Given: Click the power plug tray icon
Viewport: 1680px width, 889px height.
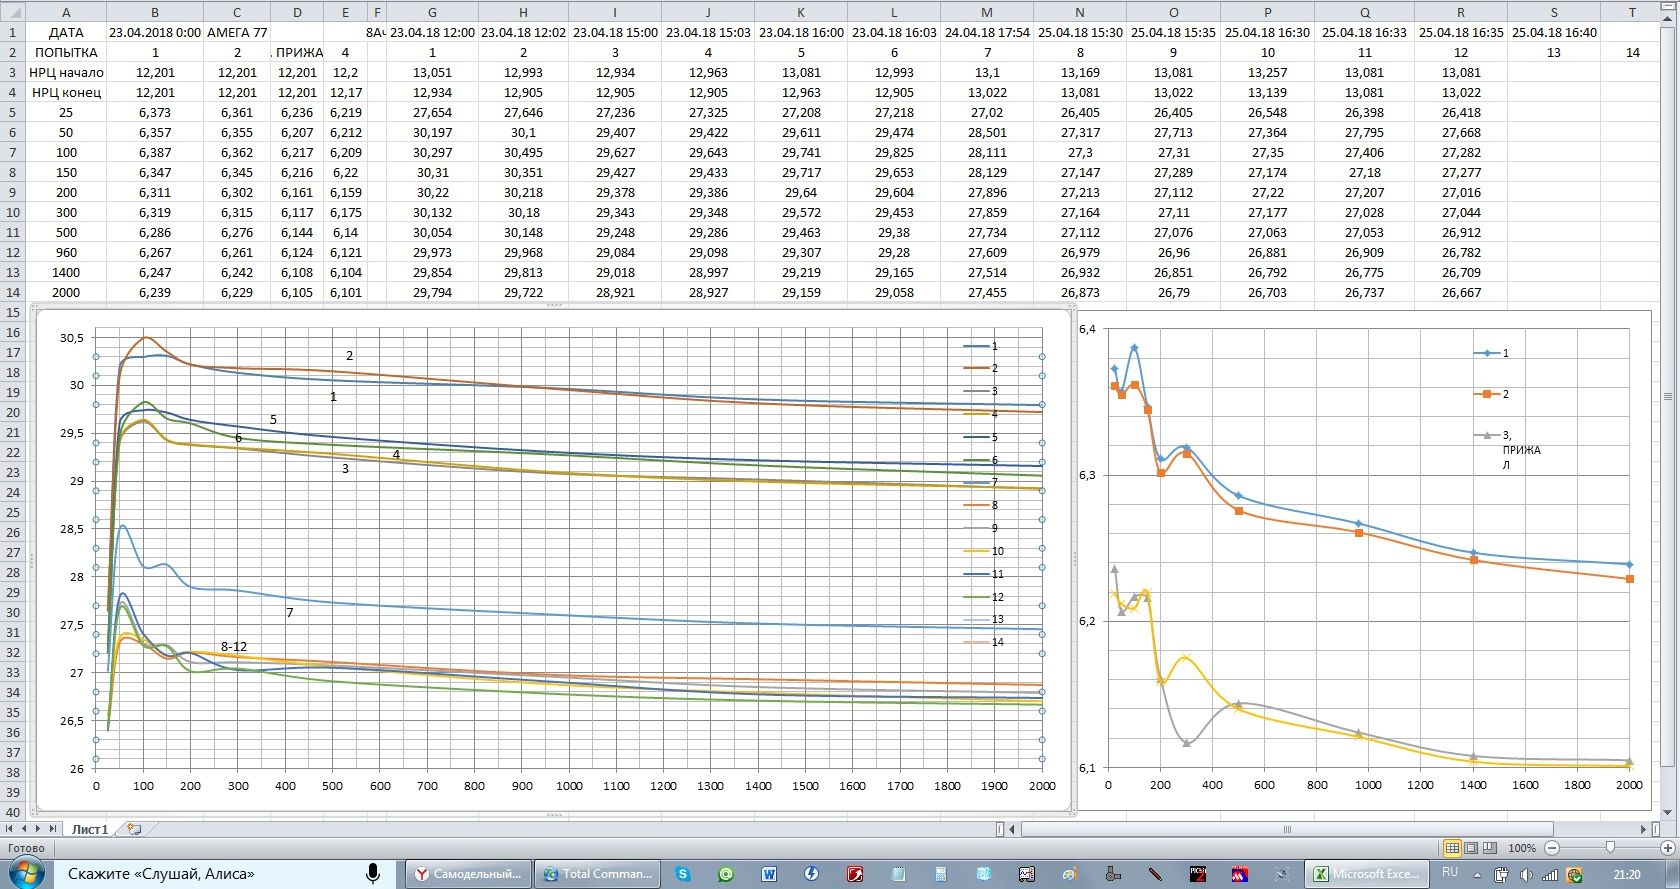Looking at the screenshot, I should [1501, 875].
